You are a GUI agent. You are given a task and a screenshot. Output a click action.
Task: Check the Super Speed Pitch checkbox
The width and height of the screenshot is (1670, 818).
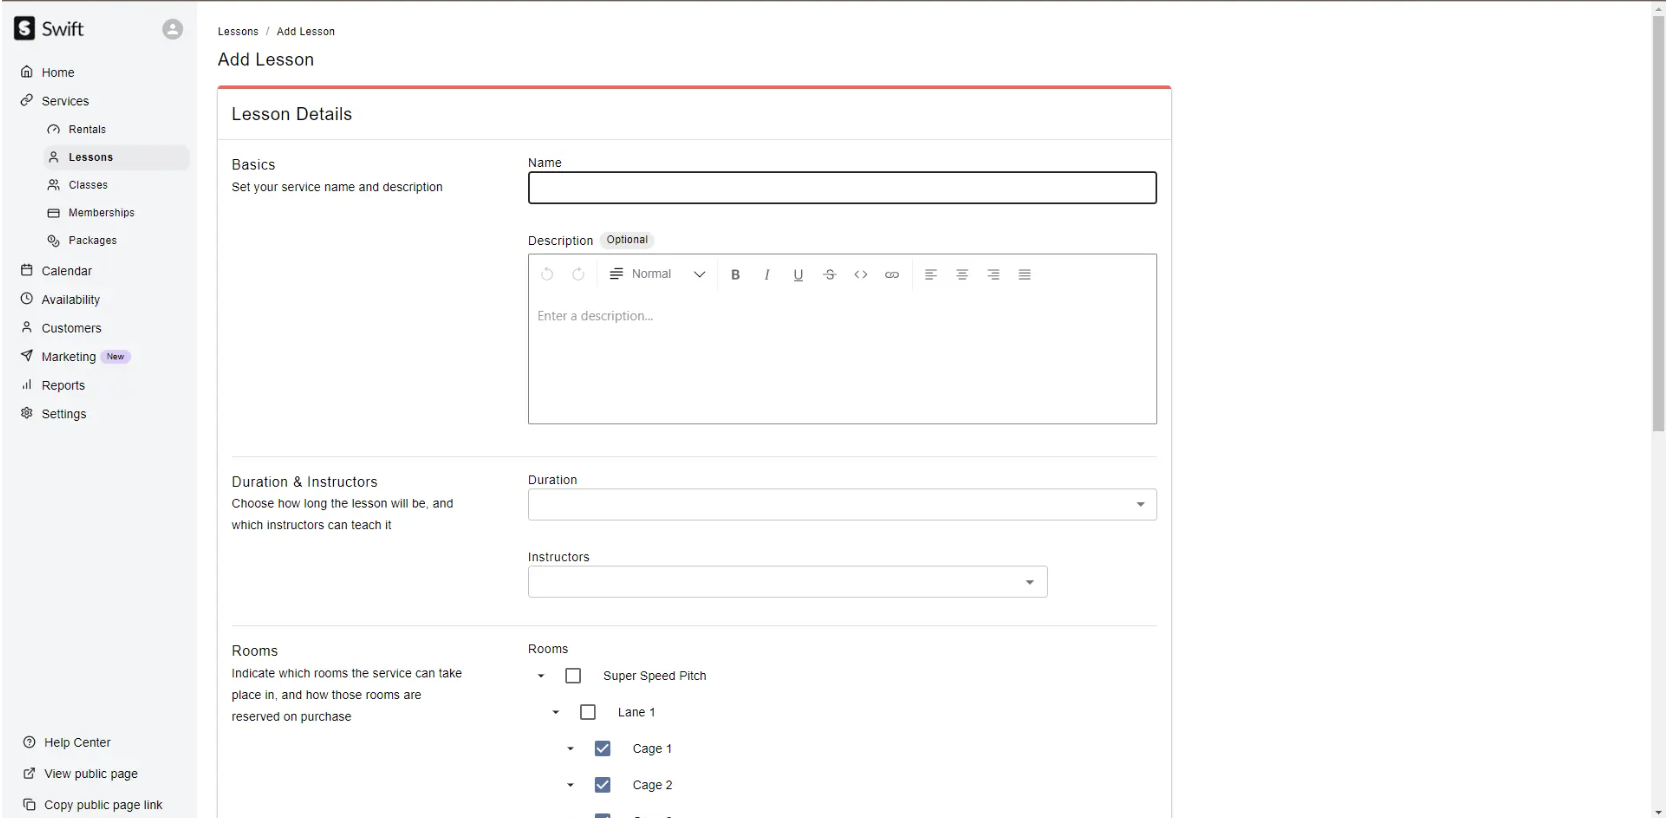coord(573,676)
